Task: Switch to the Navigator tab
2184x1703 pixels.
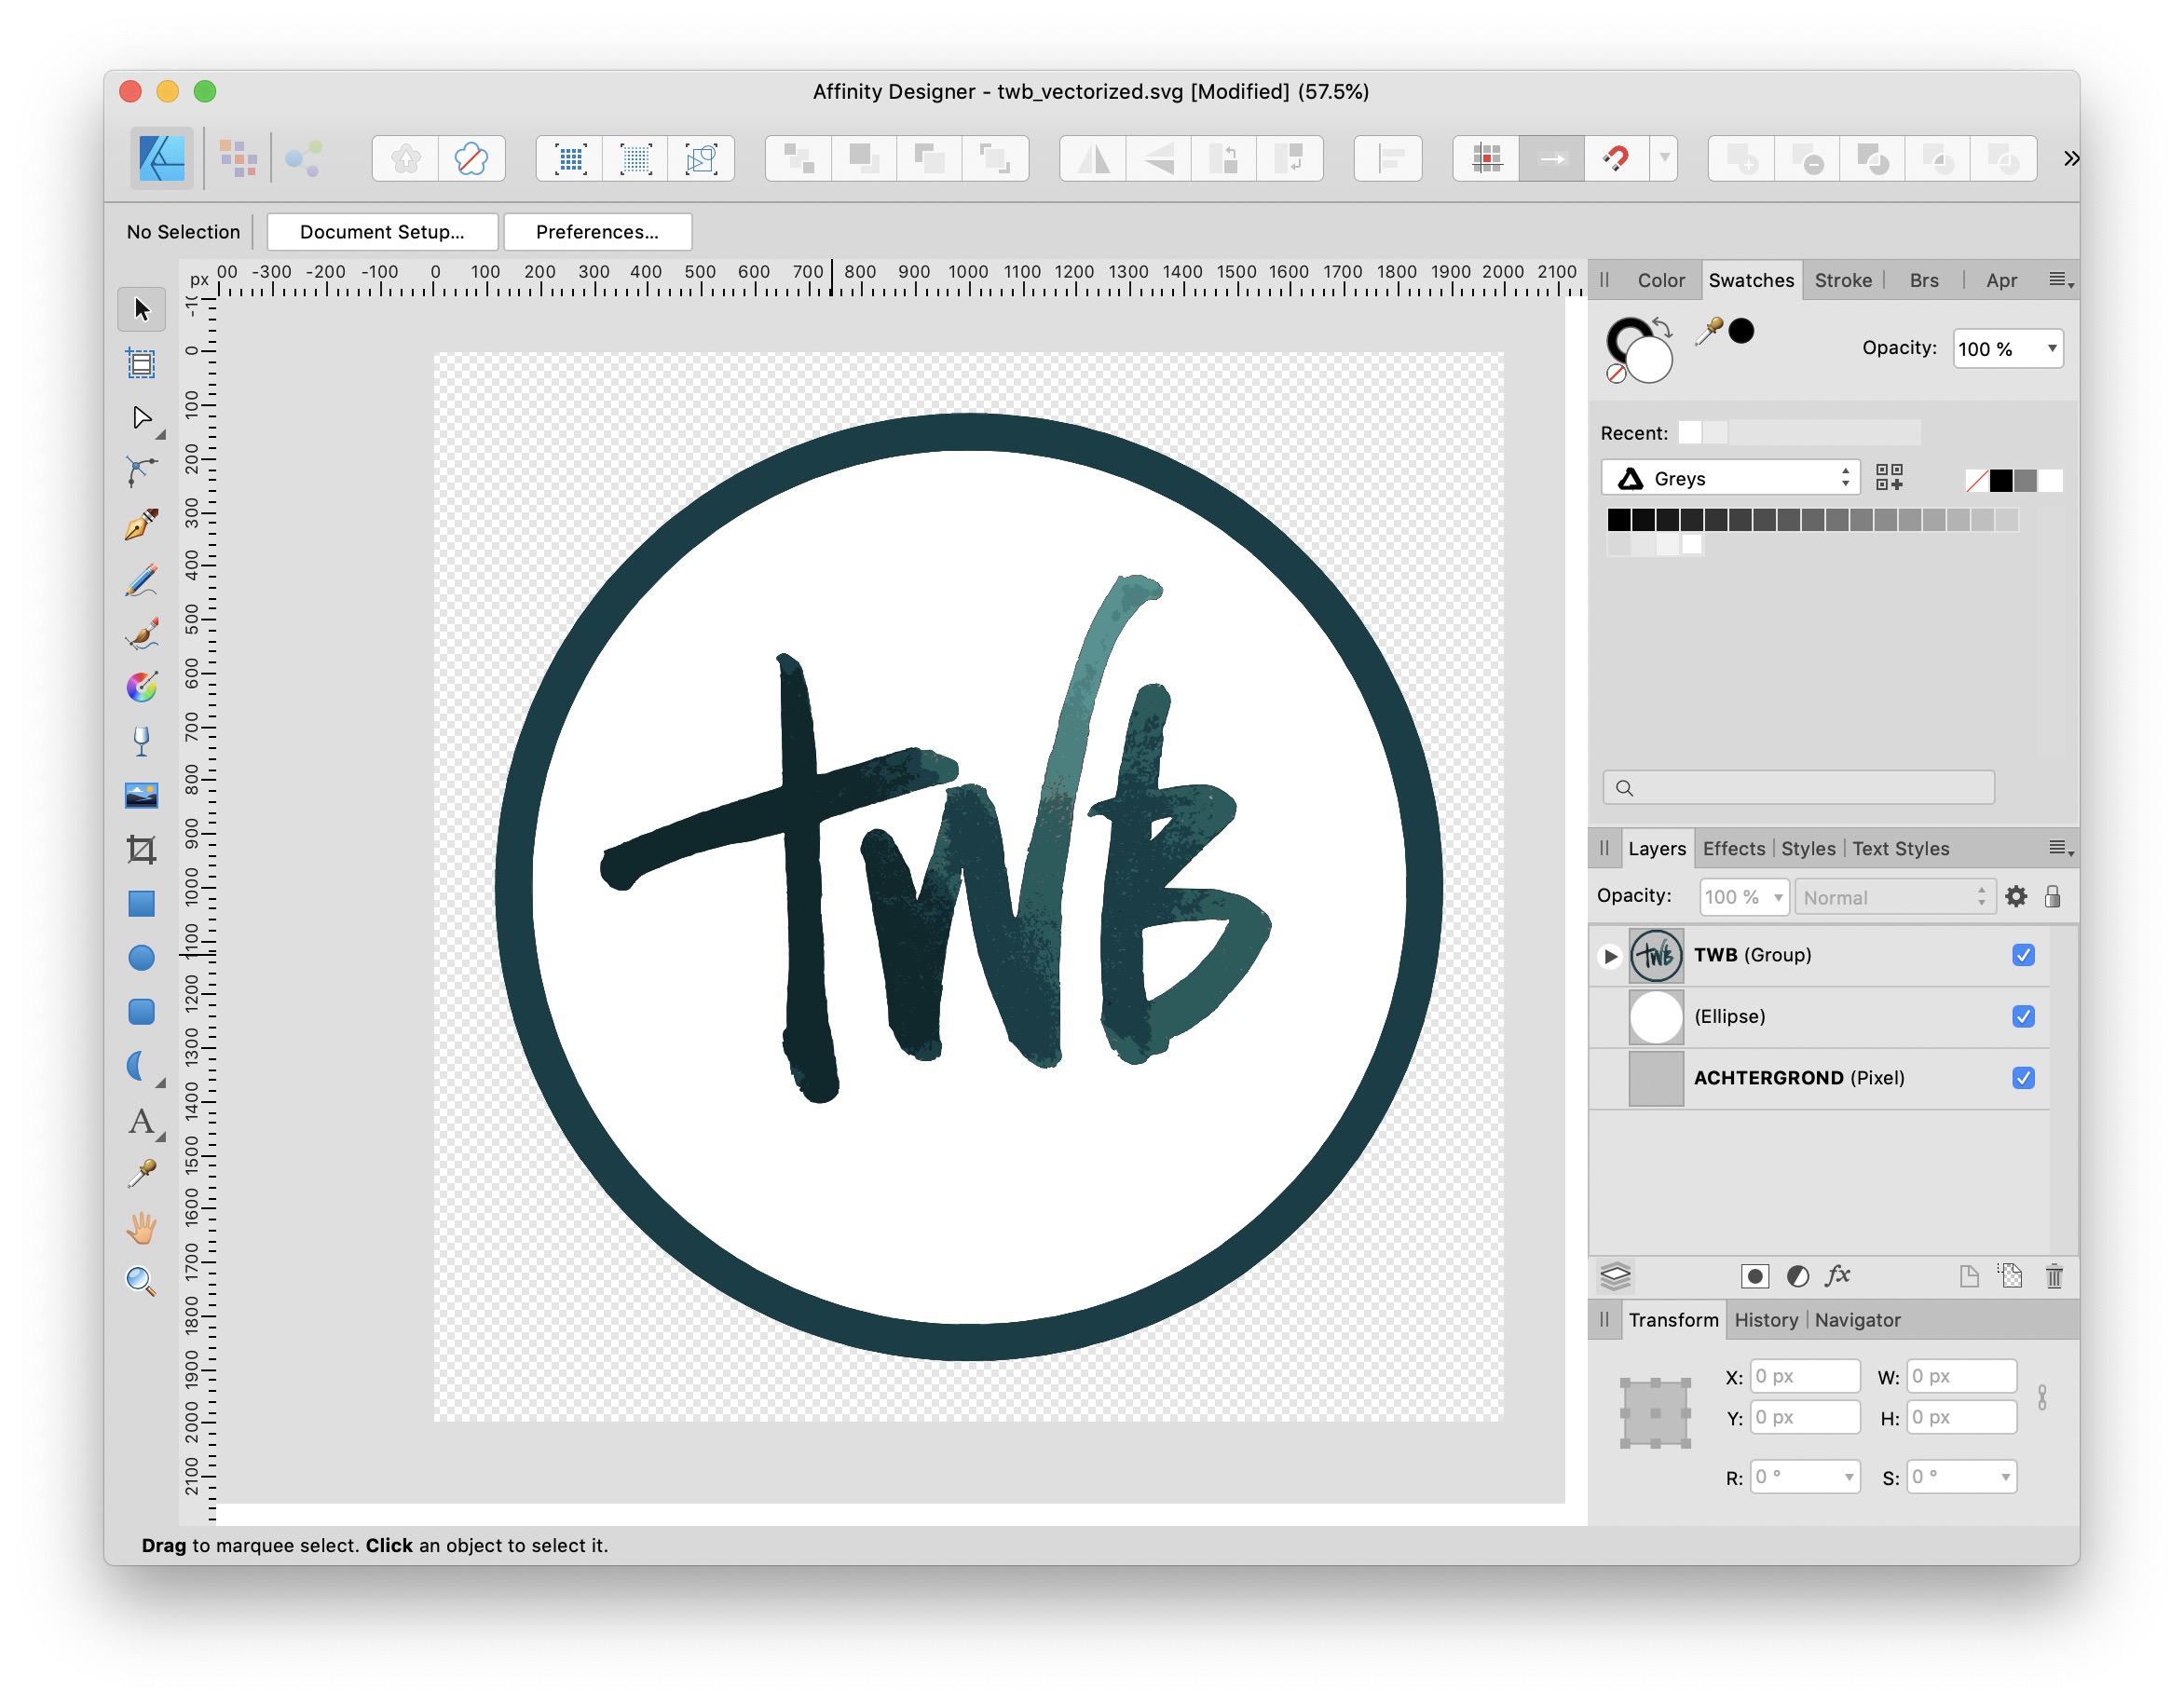Action: coord(1857,1320)
